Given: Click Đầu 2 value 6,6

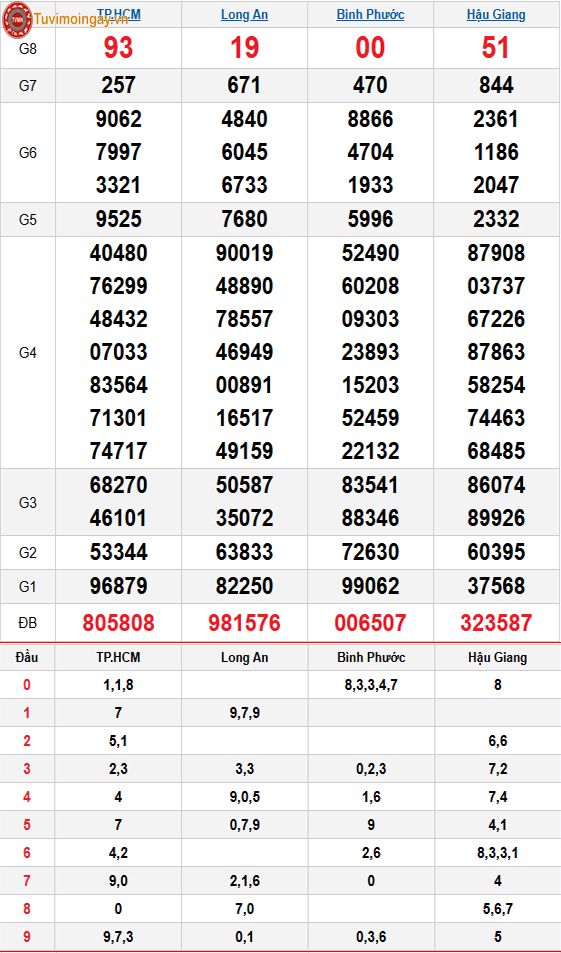Looking at the screenshot, I should [x=497, y=741].
